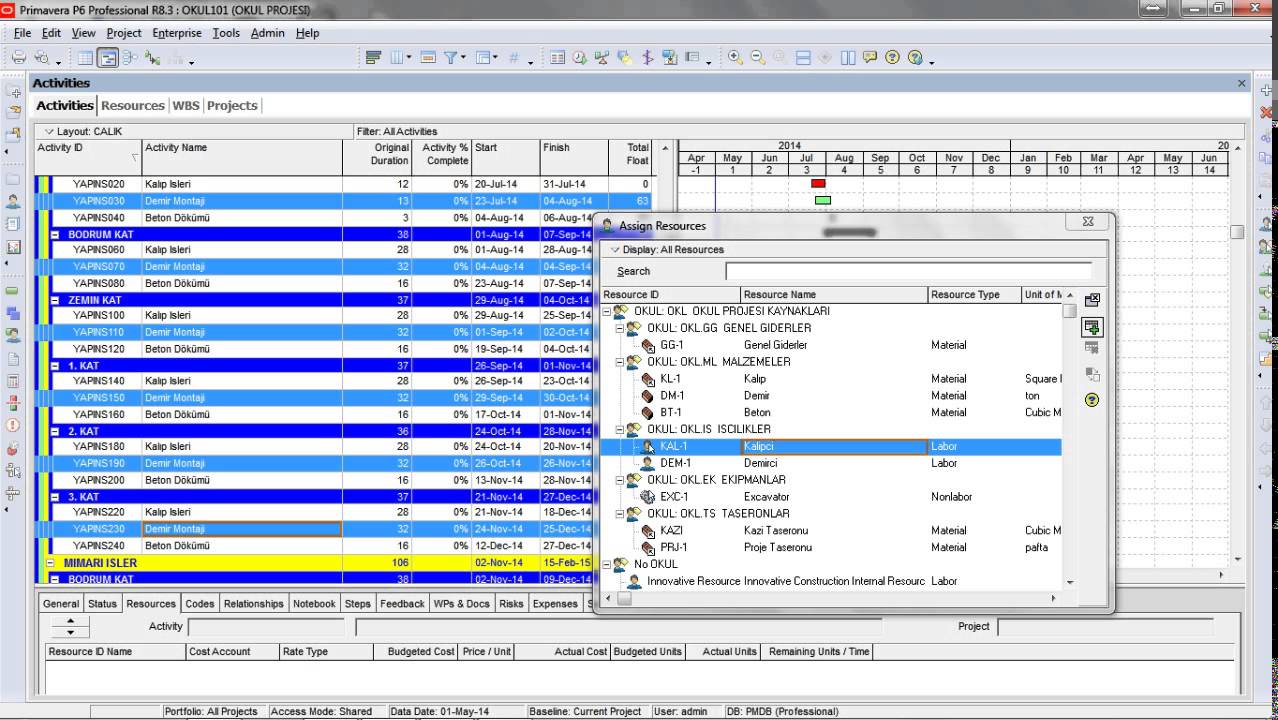The width and height of the screenshot is (1278, 720).
Task: Click the BT-1 material icon
Action: point(648,412)
